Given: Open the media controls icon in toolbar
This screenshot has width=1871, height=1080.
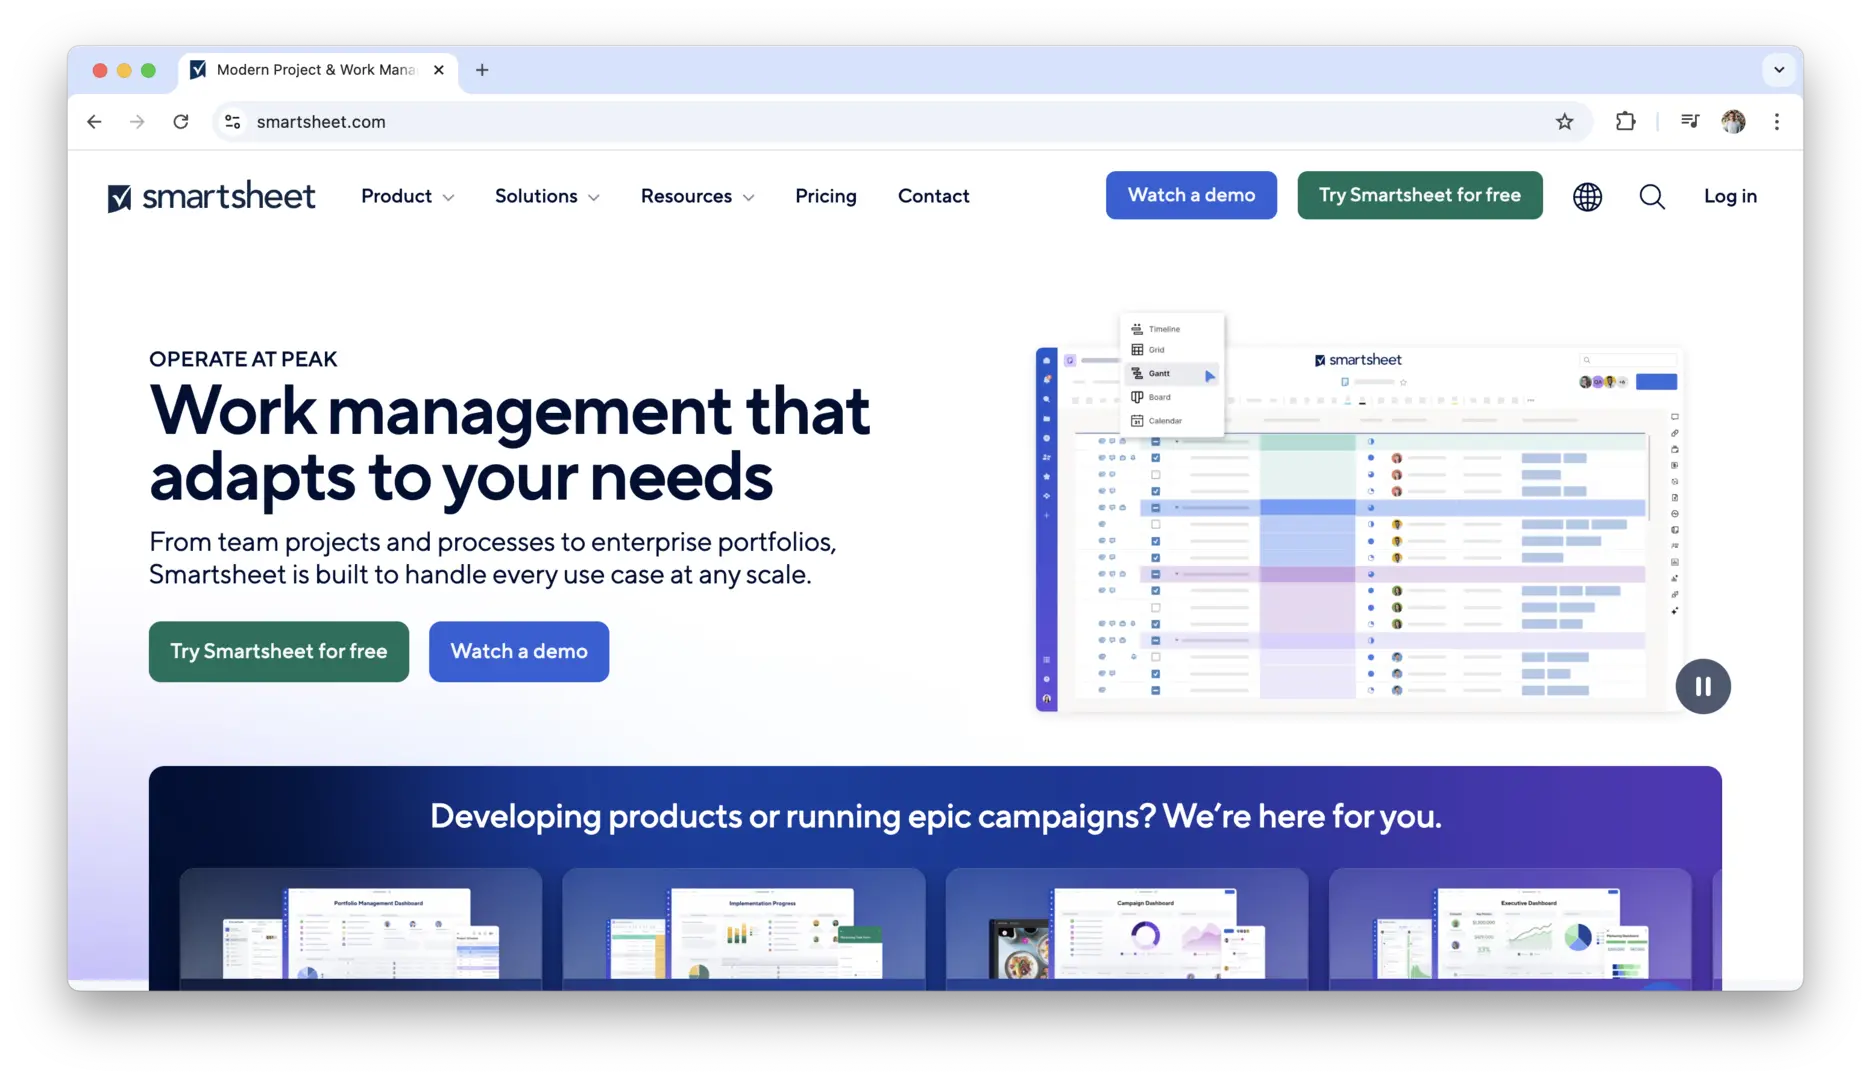Looking at the screenshot, I should pyautogui.click(x=1690, y=122).
